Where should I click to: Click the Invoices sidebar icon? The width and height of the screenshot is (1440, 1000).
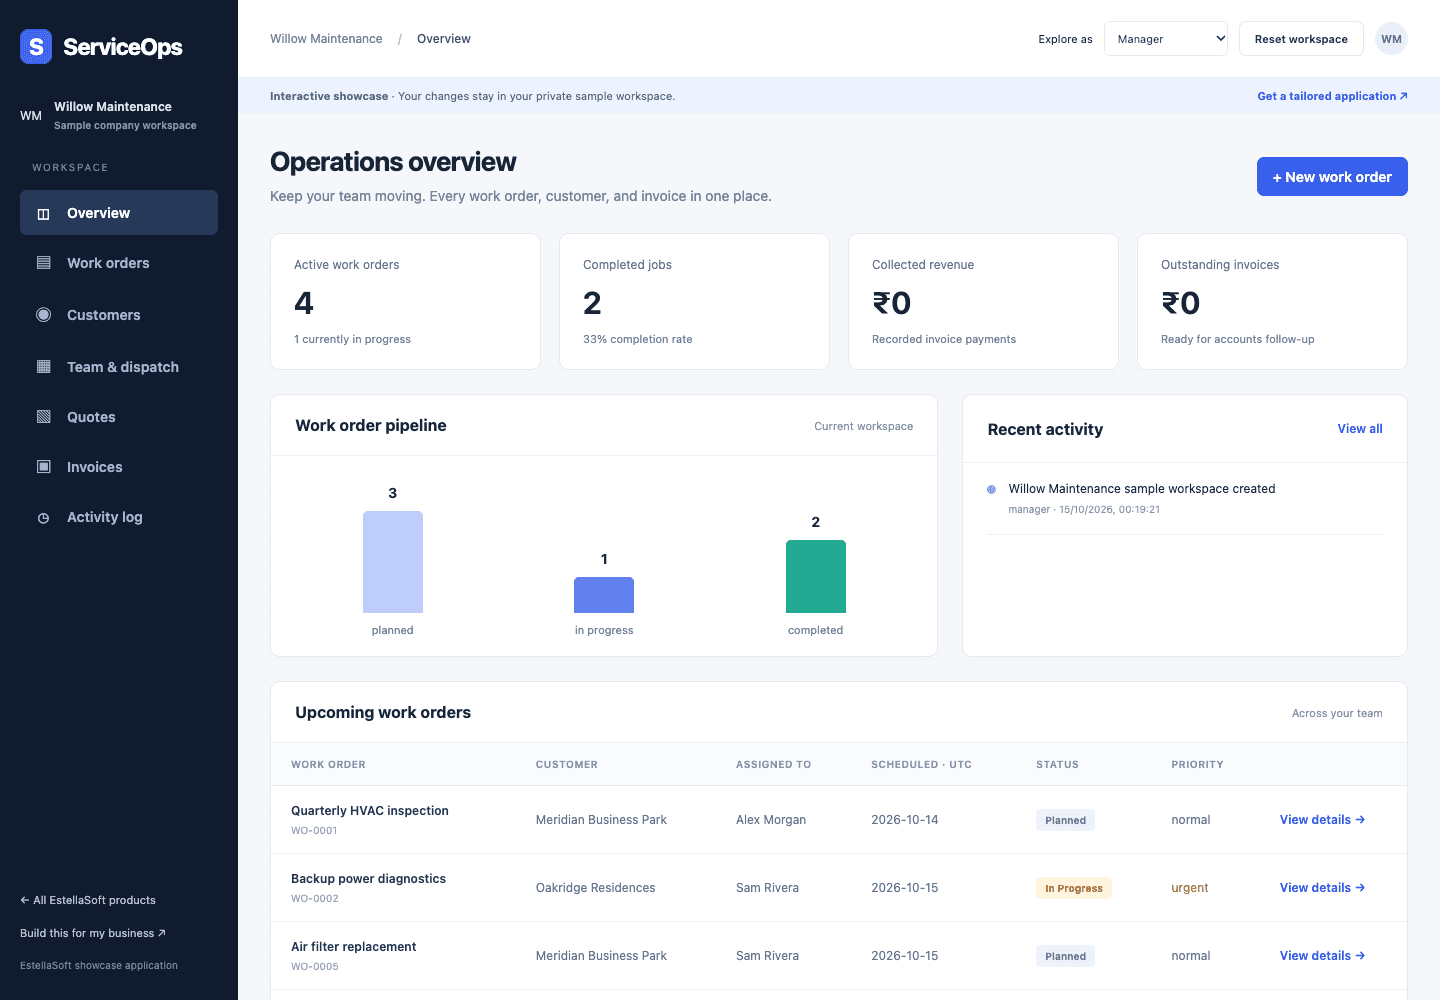[x=43, y=467]
